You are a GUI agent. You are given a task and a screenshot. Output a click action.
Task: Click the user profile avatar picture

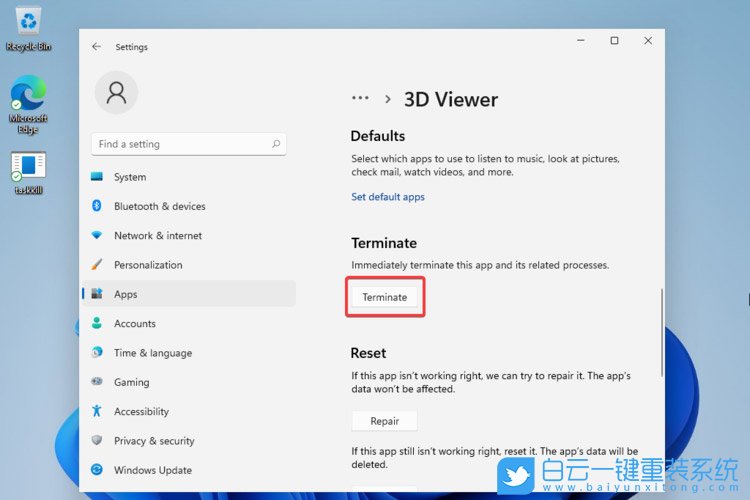[116, 93]
